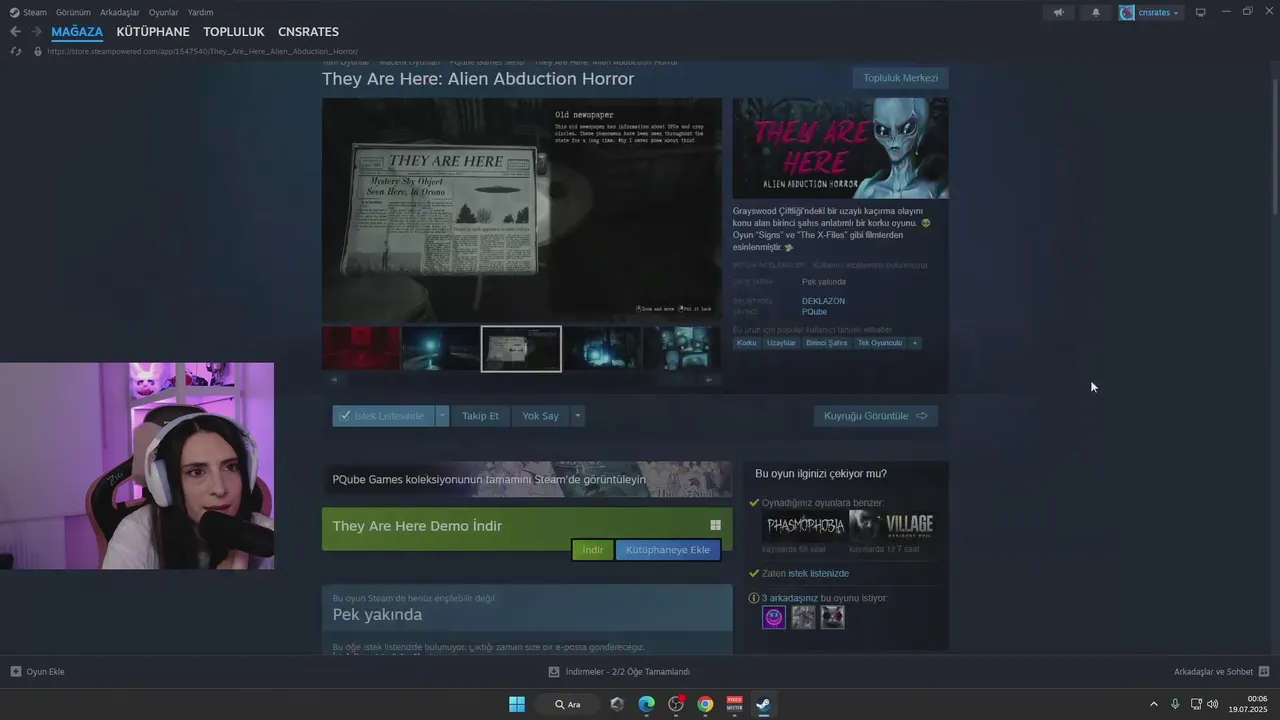Viewport: 1280px width, 720px height.
Task: Switch to the MAĞAZA tab
Action: coord(77,32)
